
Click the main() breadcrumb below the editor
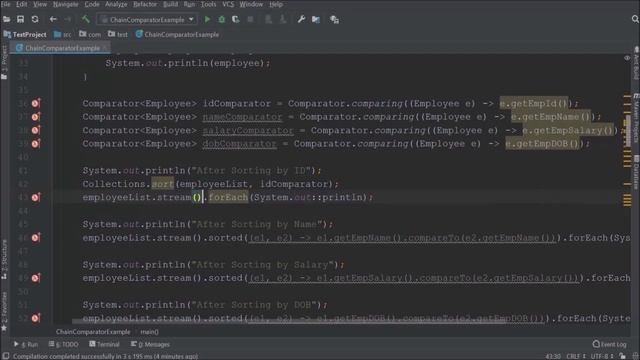pyautogui.click(x=149, y=332)
